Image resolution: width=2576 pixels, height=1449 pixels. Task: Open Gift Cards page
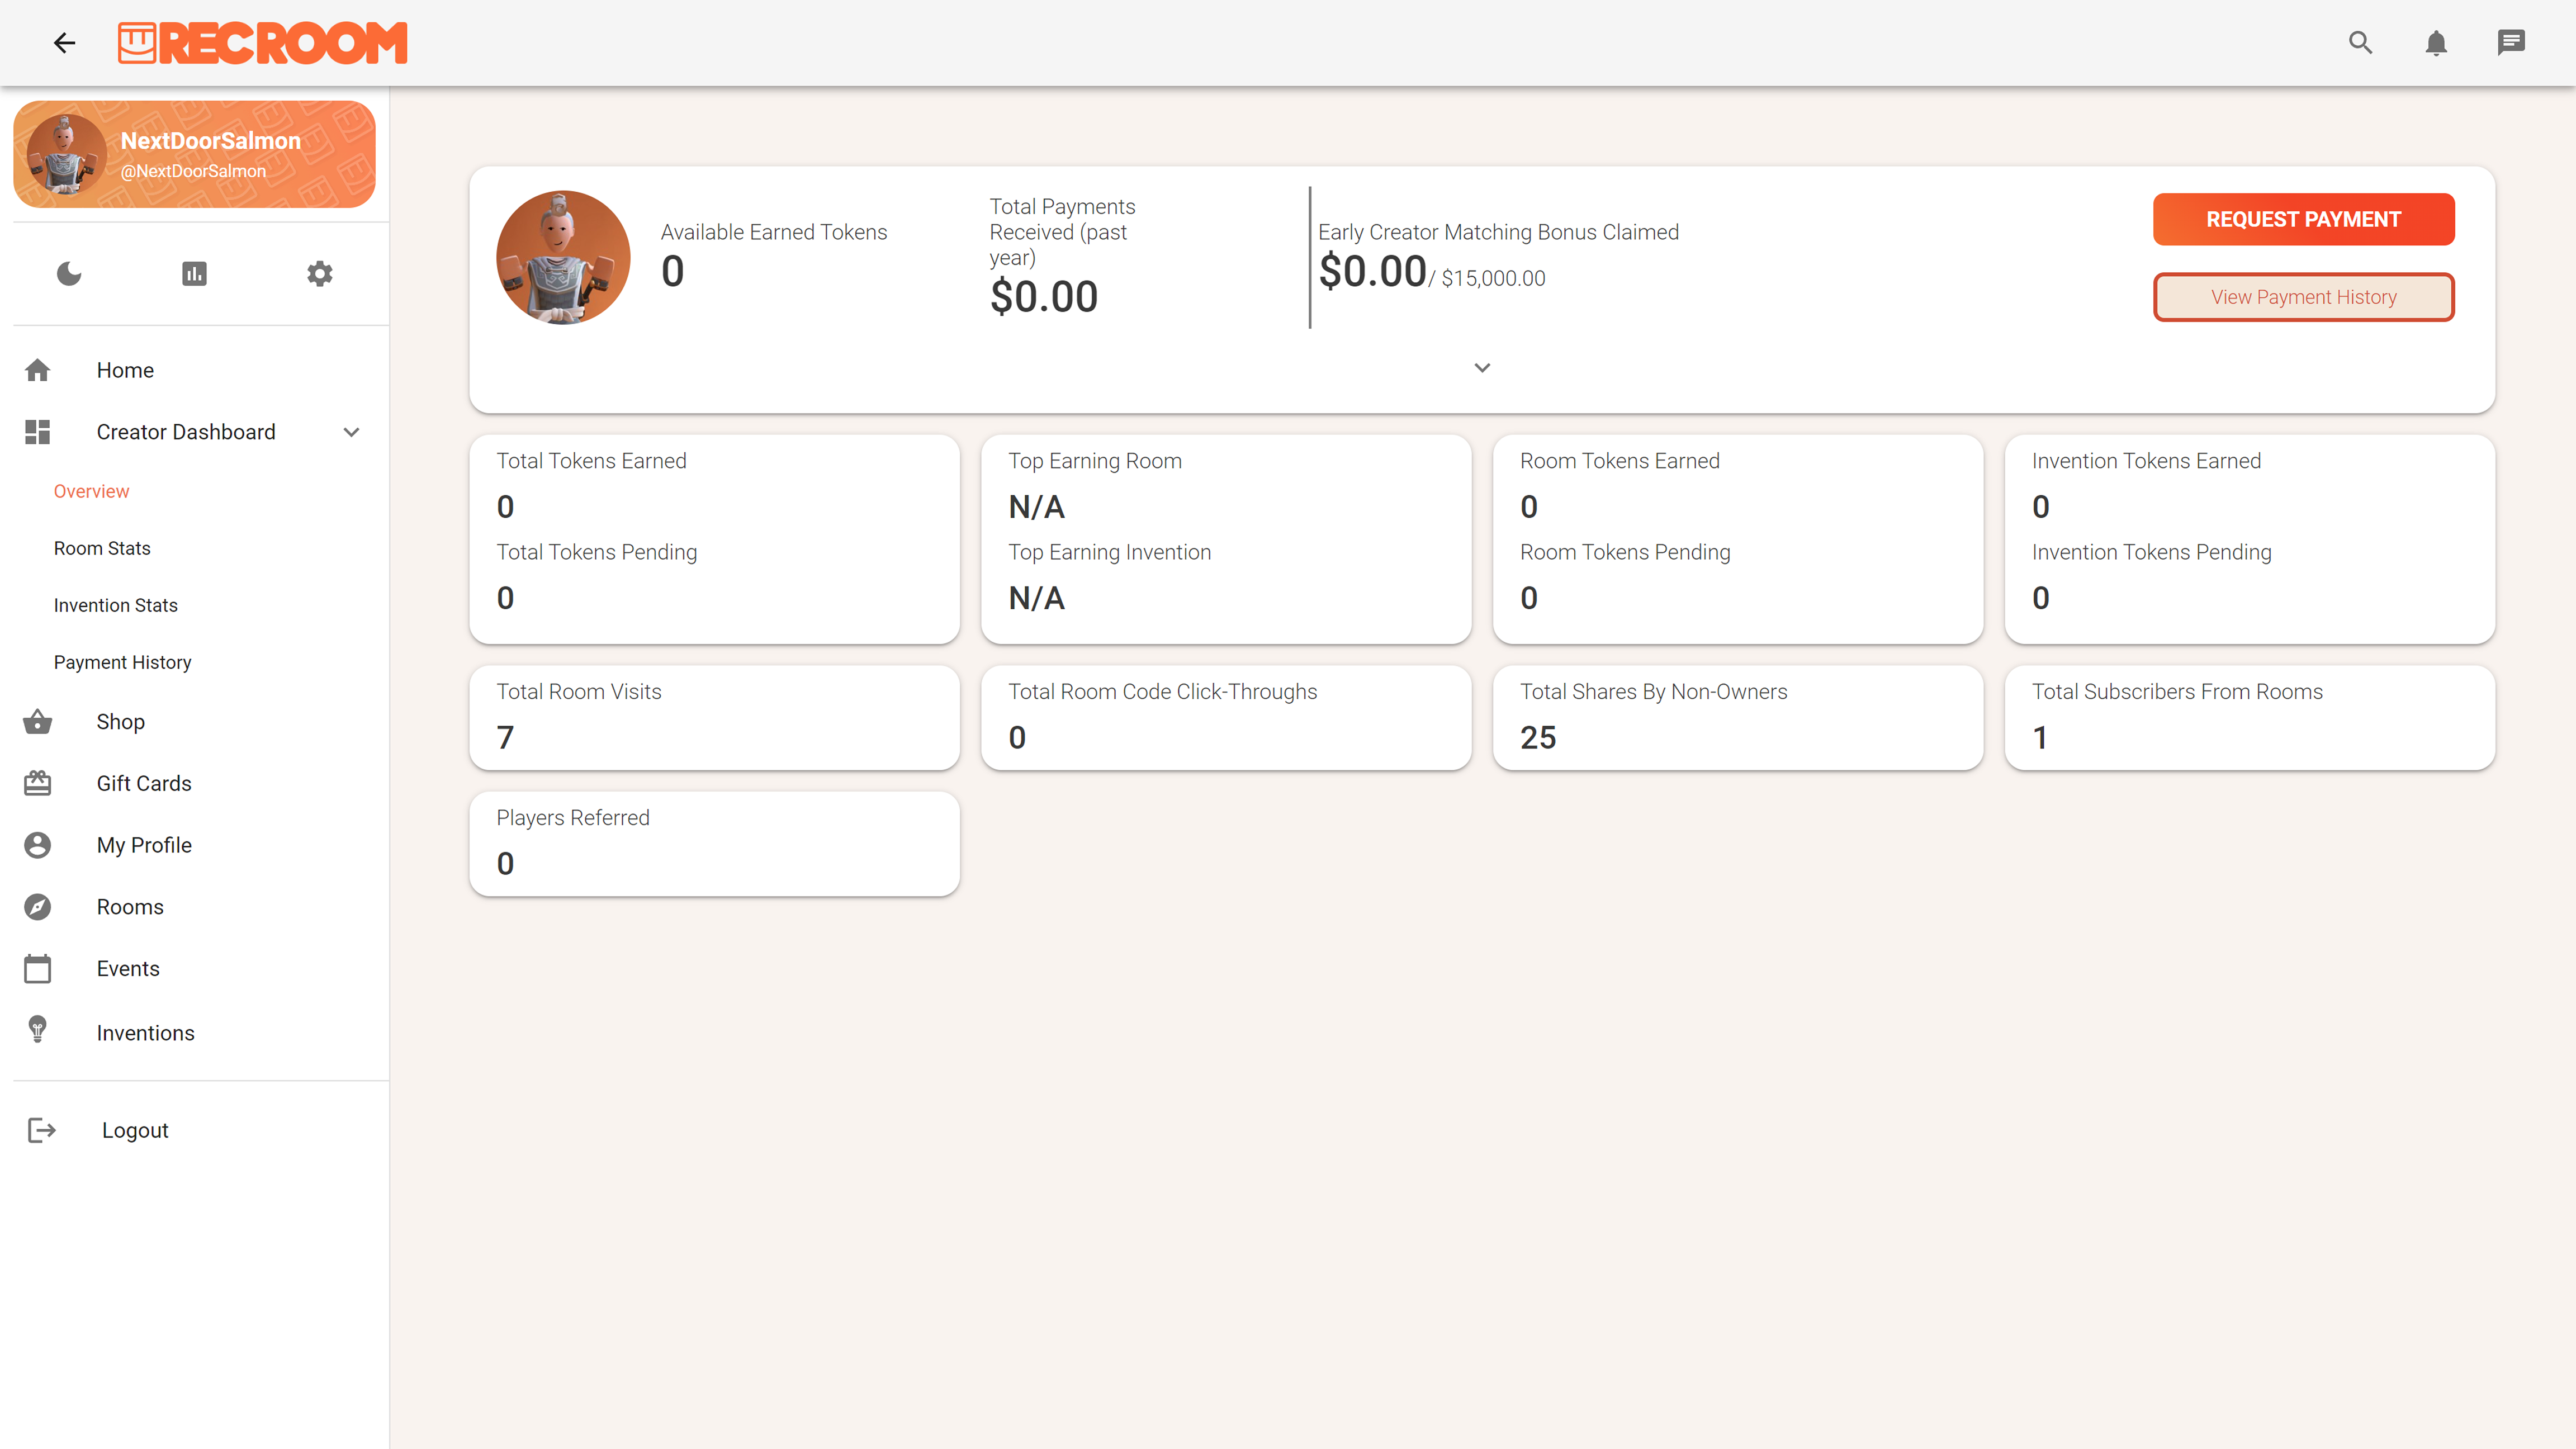[144, 783]
